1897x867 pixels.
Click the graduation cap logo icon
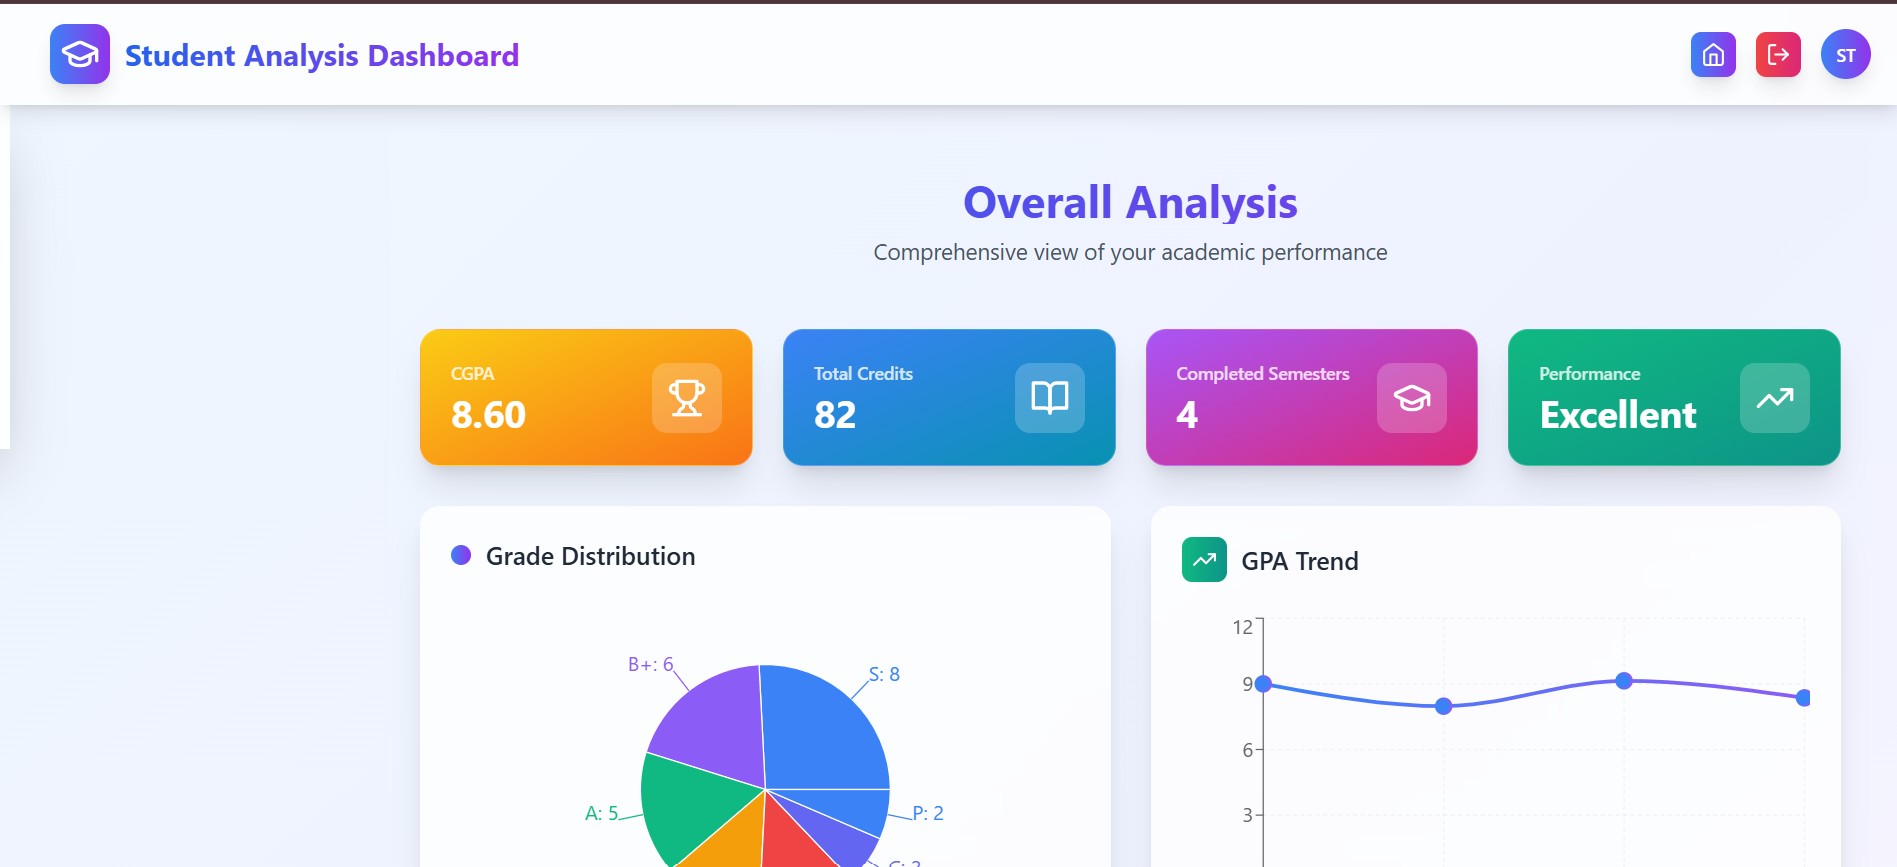tap(80, 54)
